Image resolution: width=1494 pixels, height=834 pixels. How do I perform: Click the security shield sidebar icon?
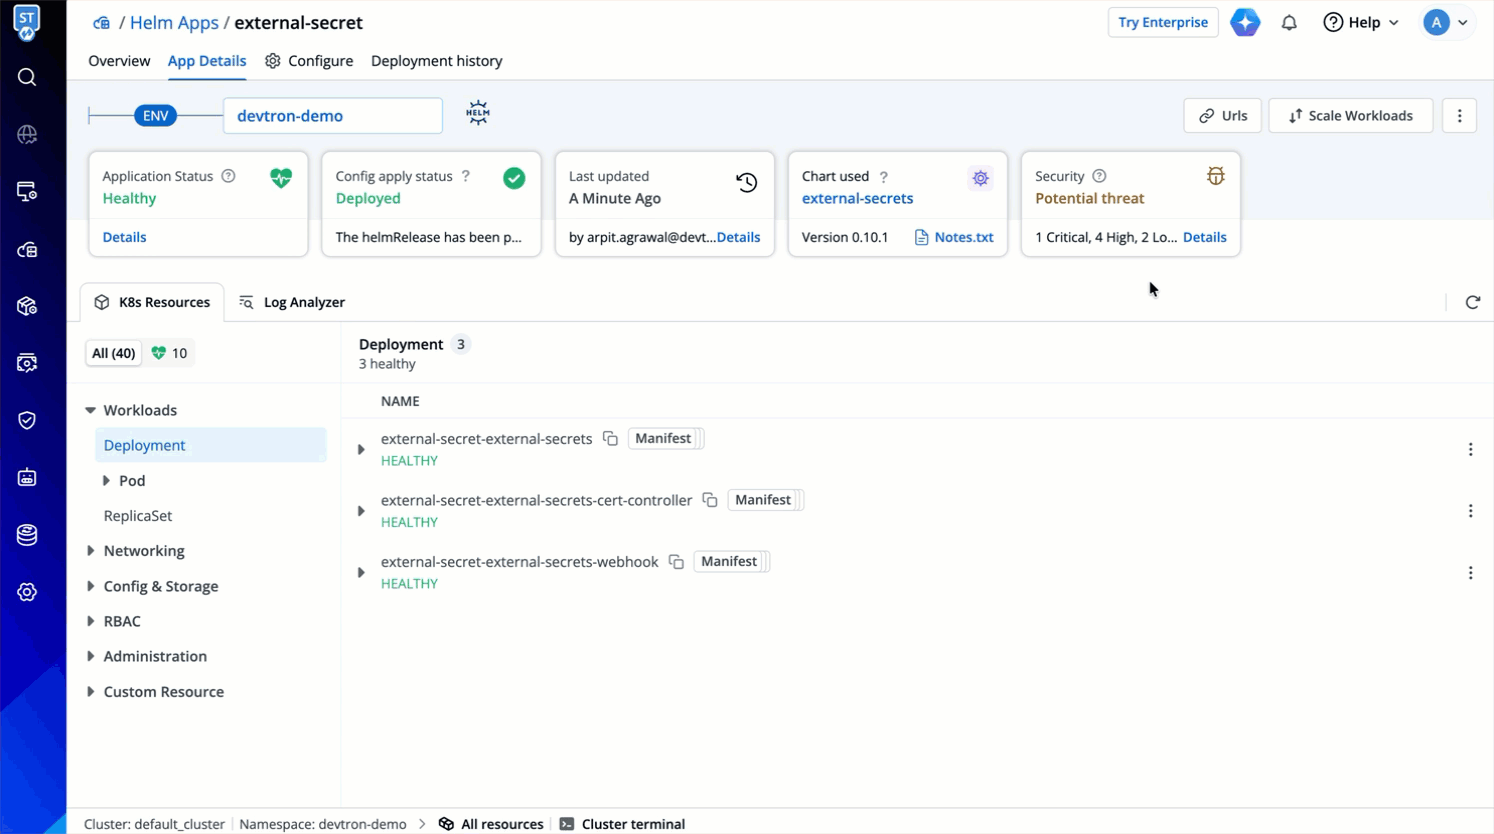(x=27, y=420)
